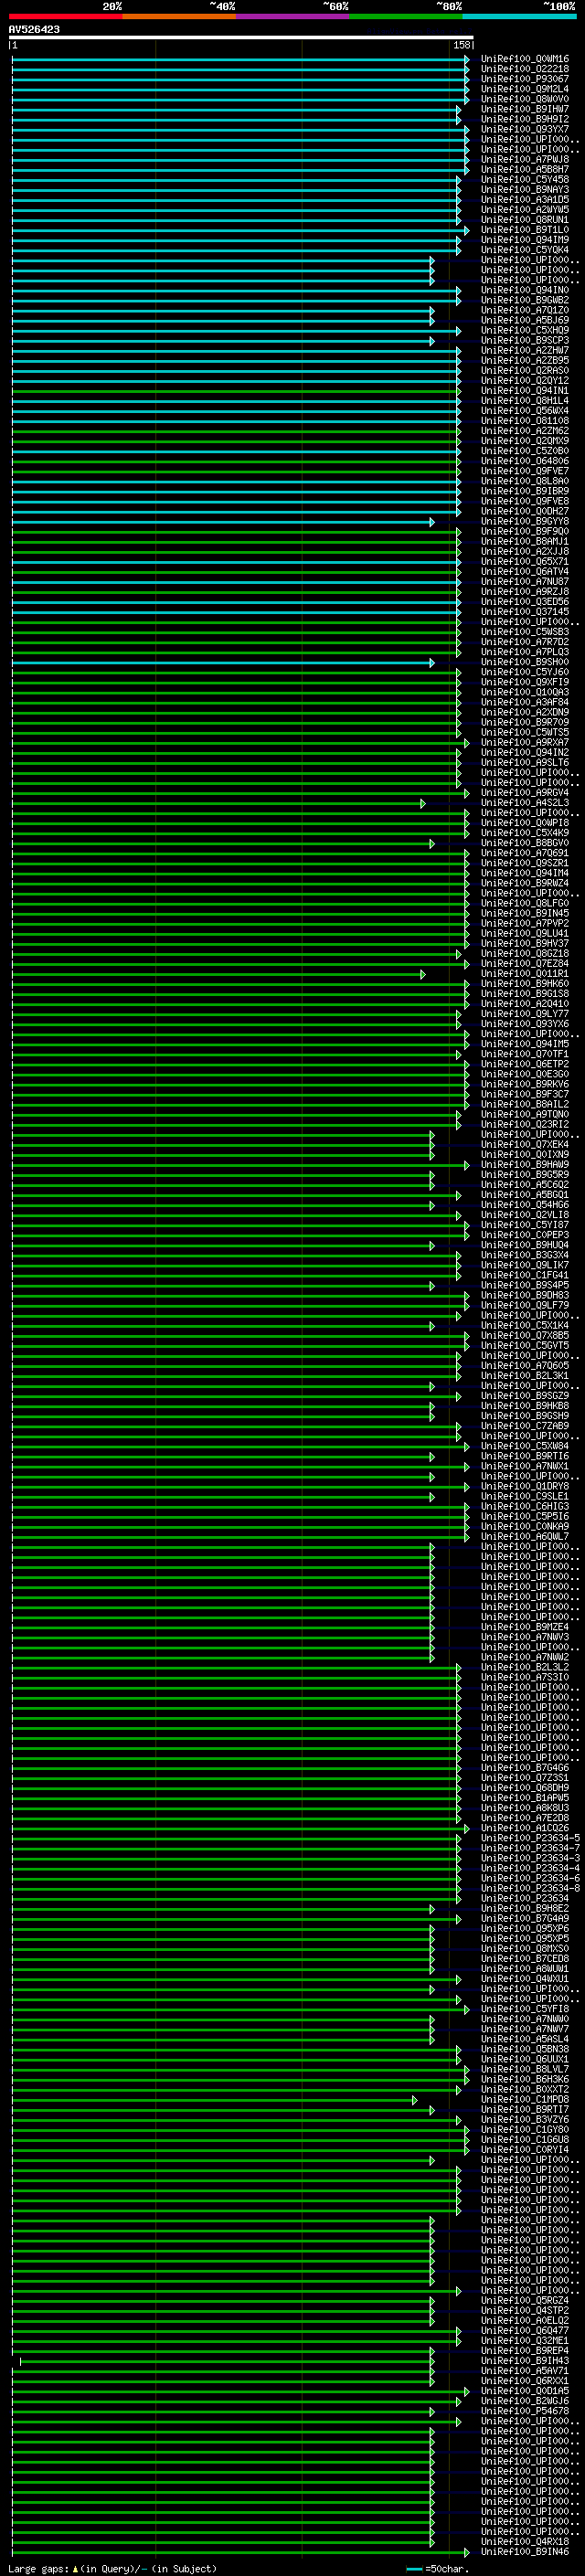Click the cyan ~100% identity legend segment
The image size is (585, 2576).
[x=520, y=16]
